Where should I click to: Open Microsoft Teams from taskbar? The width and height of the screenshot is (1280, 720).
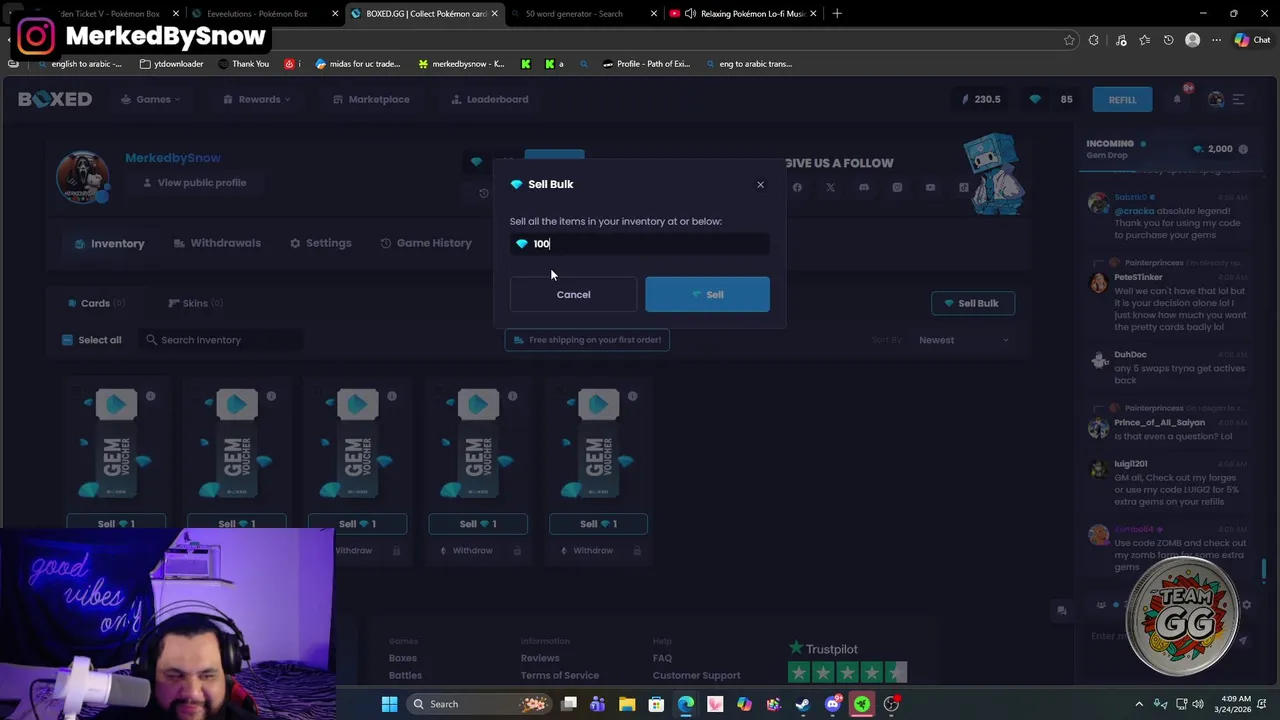click(598, 704)
